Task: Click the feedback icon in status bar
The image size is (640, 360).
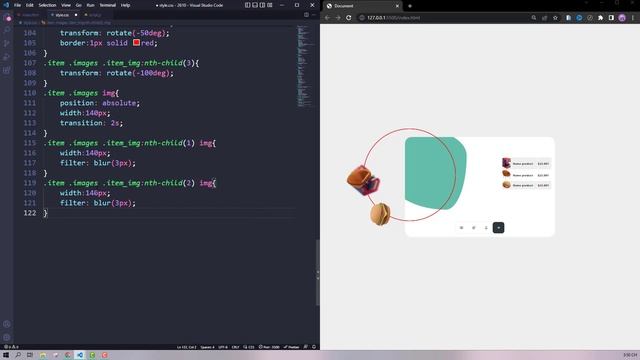Action: pyautogui.click(x=306, y=347)
